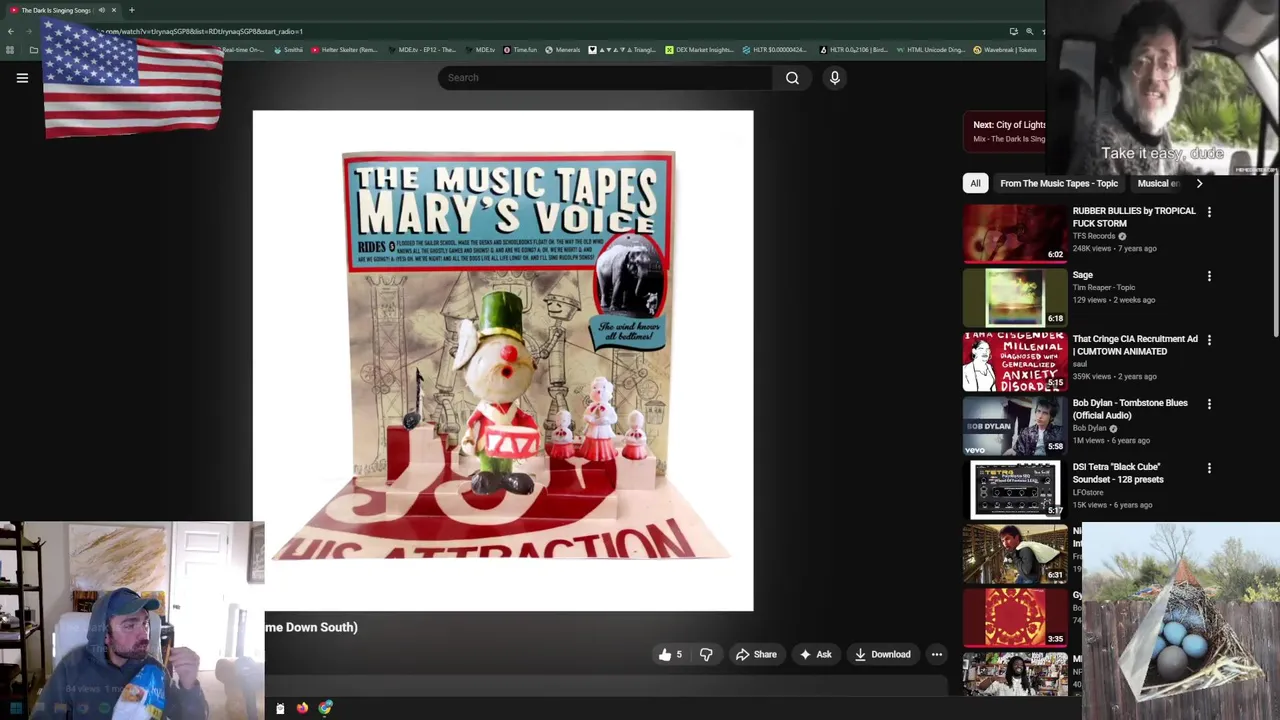
Task: Click the Mary's Voice album art video
Action: coord(503,360)
